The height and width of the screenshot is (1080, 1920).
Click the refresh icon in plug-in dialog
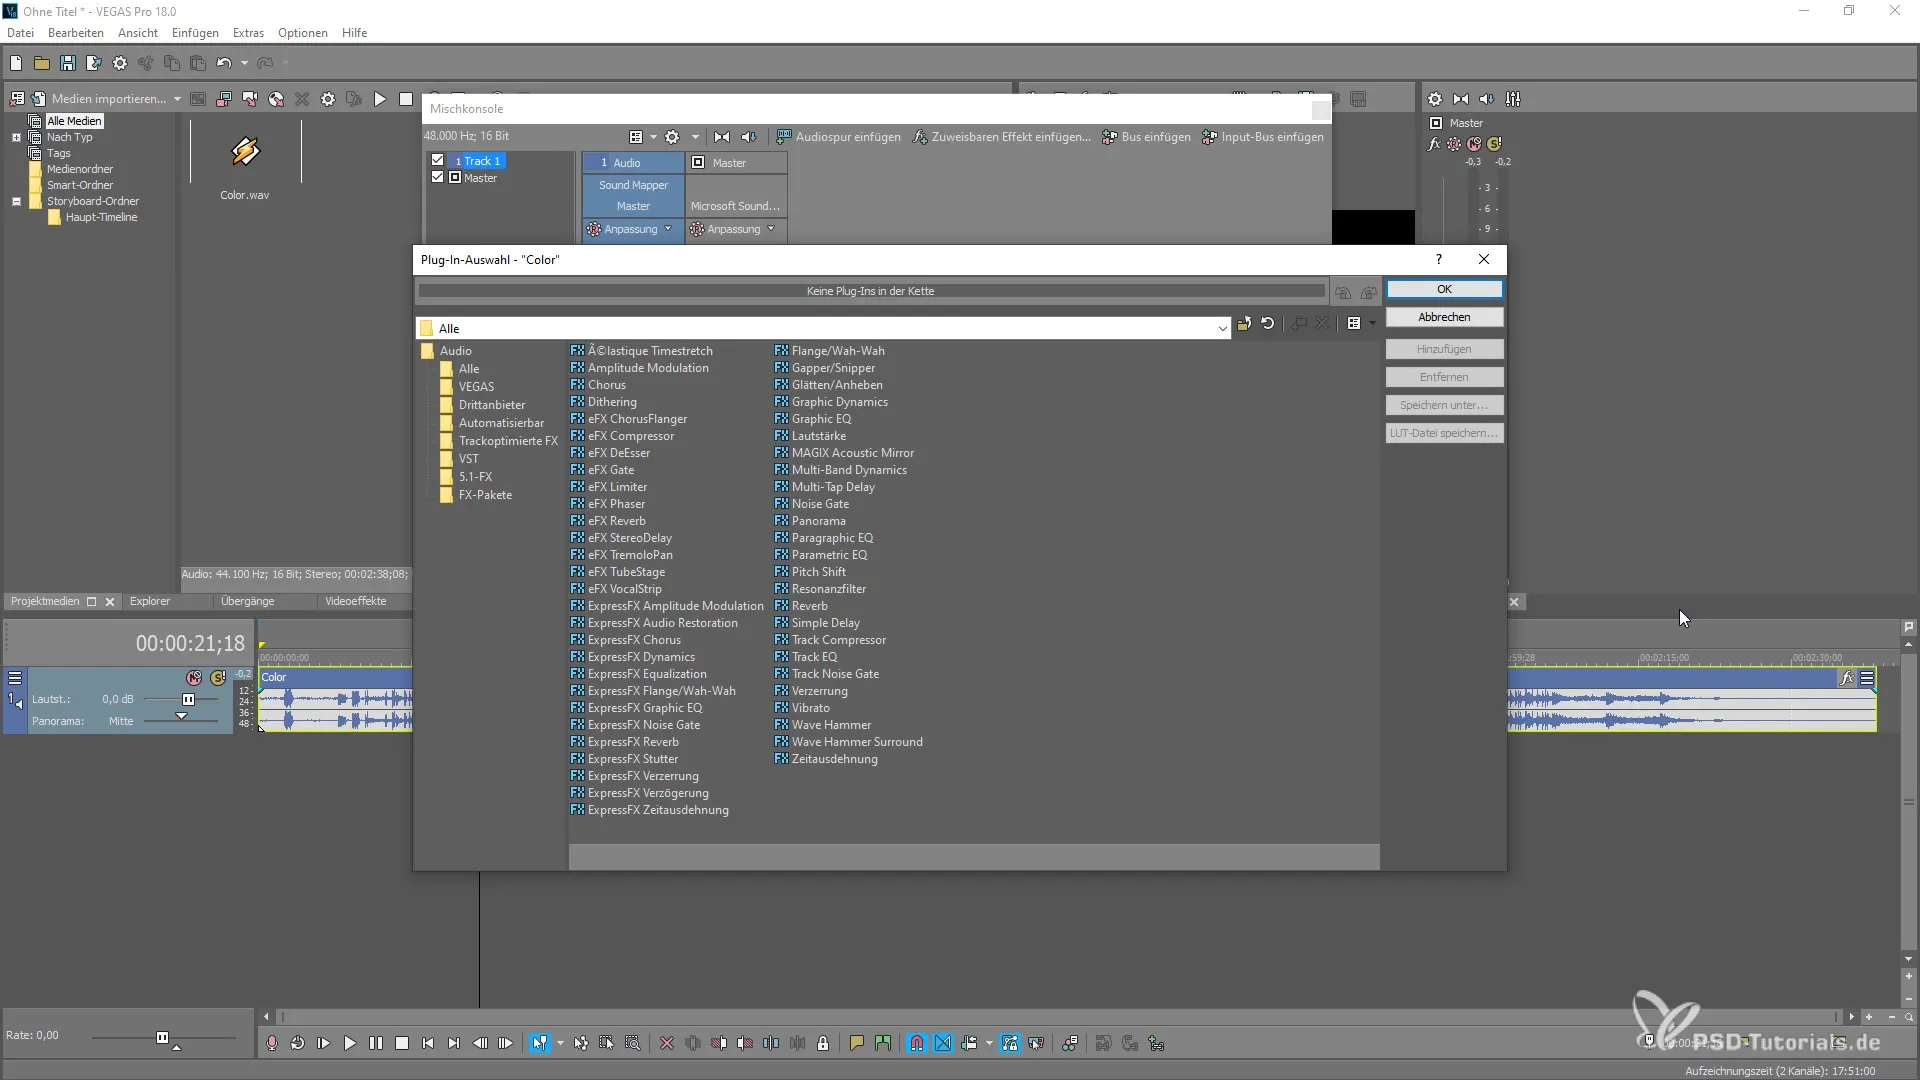coord(1268,323)
